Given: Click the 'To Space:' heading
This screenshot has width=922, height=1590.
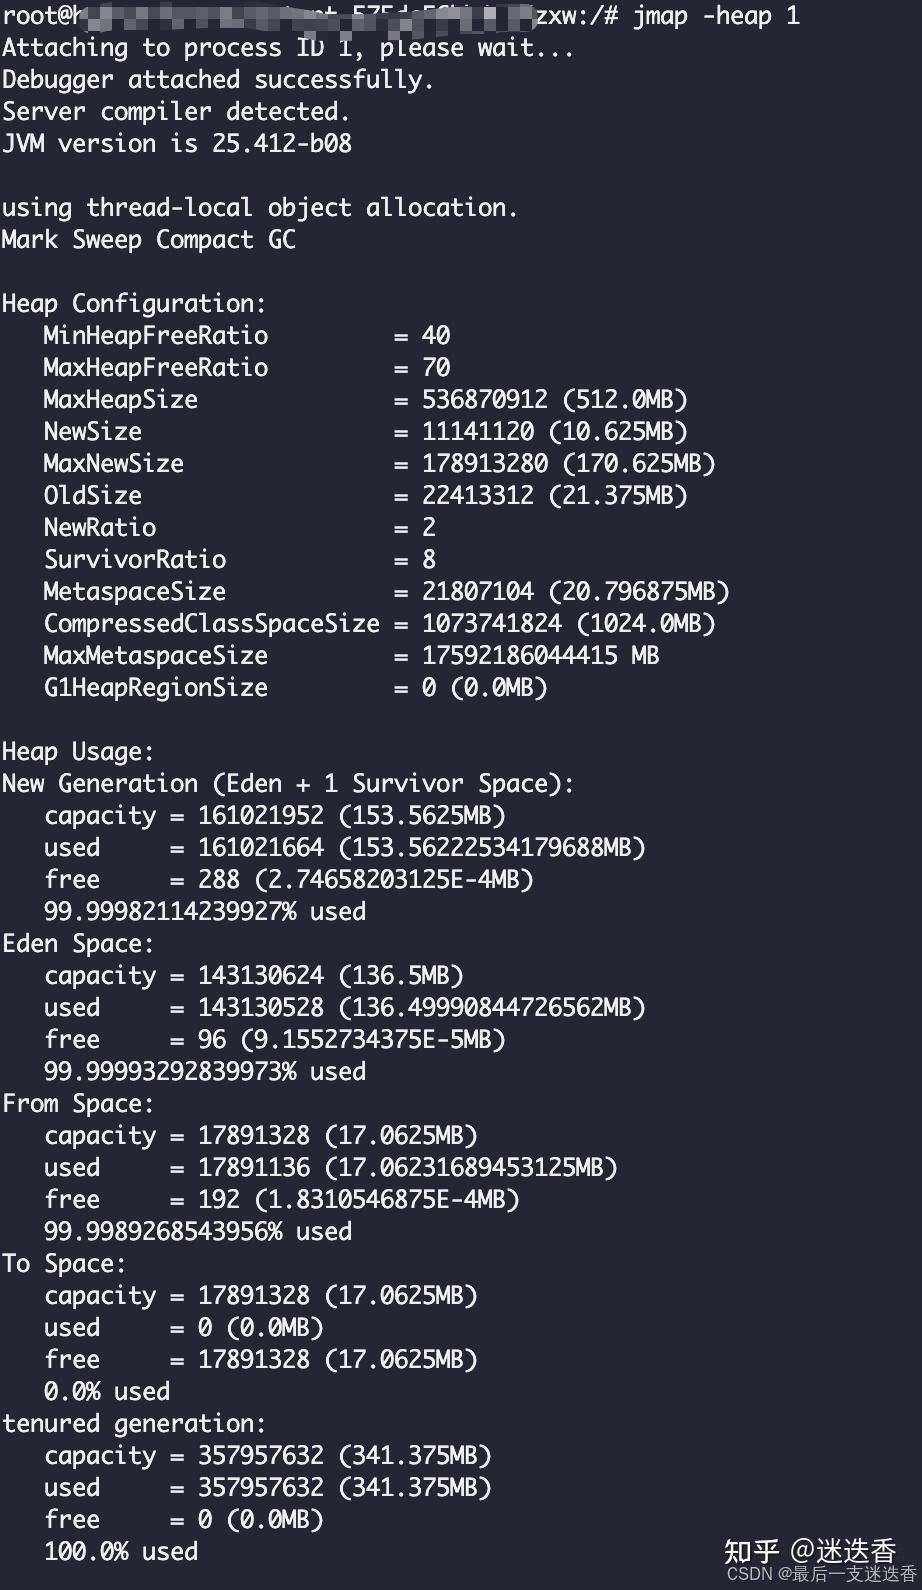Looking at the screenshot, I should pyautogui.click(x=64, y=1264).
